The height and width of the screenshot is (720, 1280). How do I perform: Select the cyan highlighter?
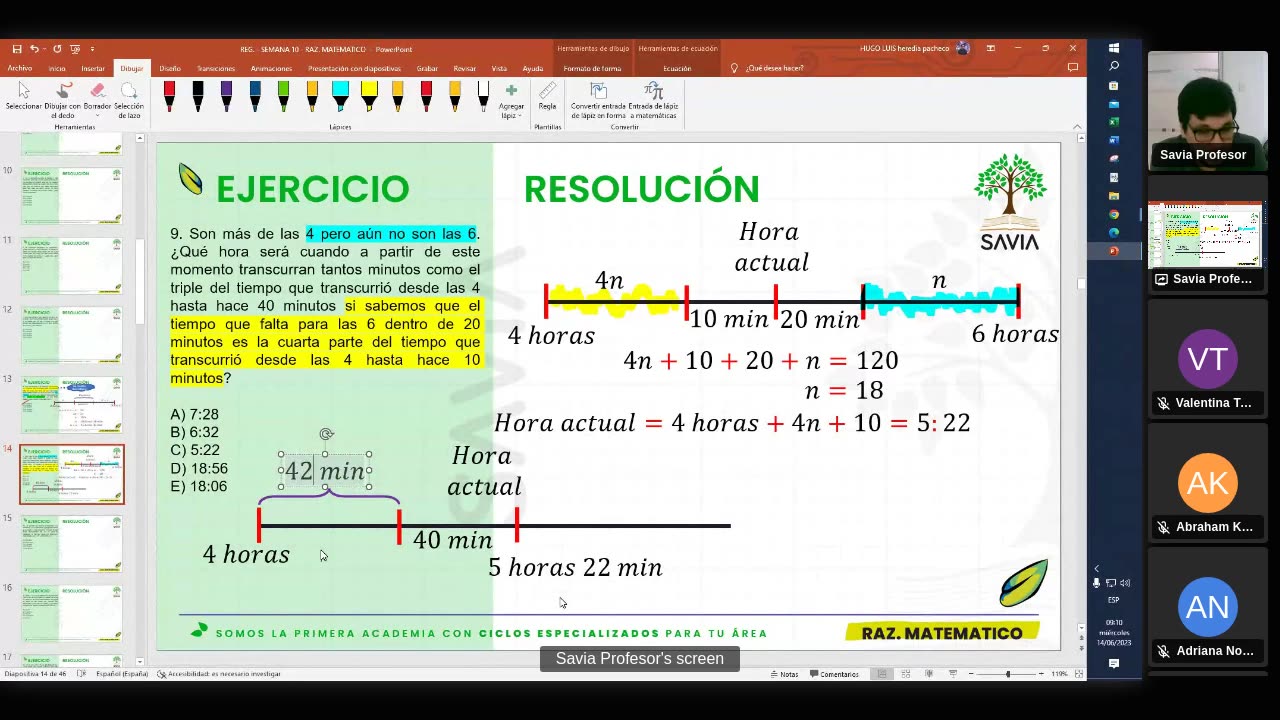click(x=340, y=96)
